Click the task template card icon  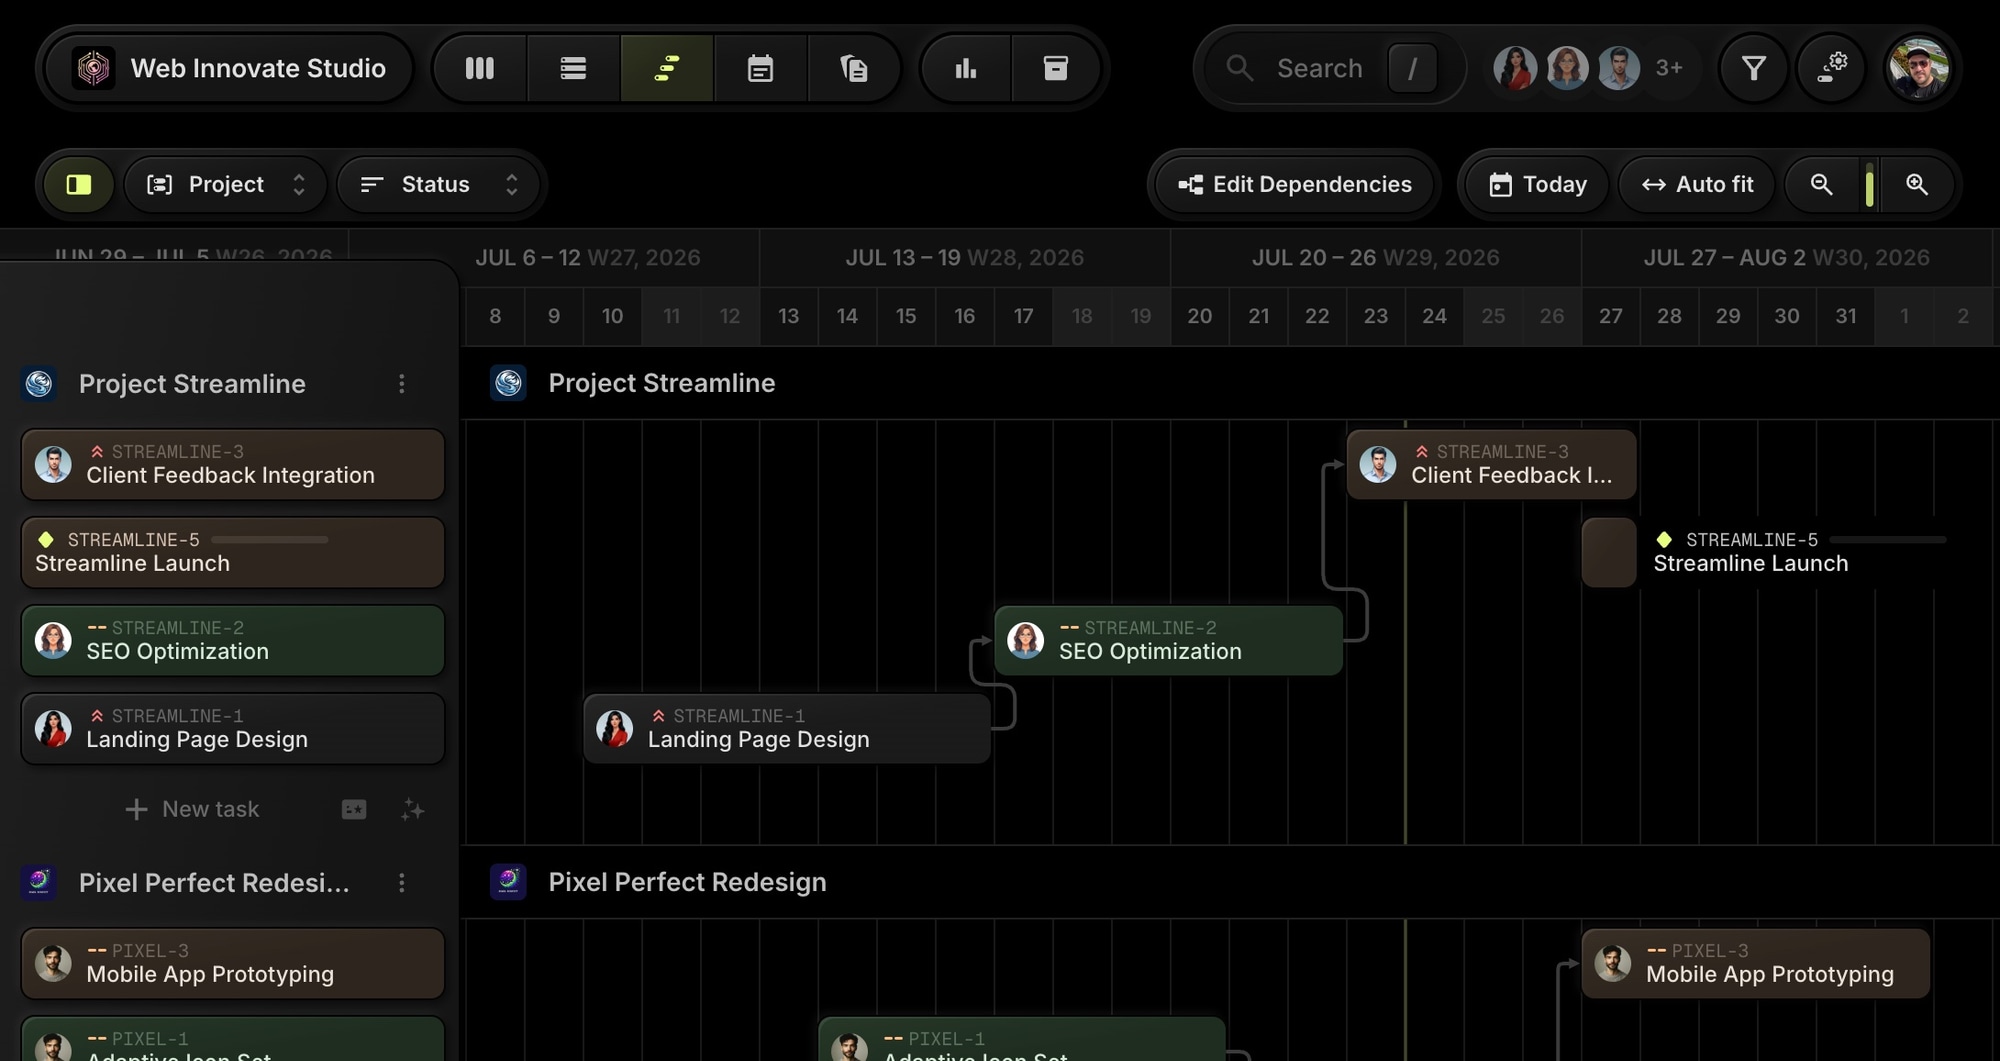[354, 809]
